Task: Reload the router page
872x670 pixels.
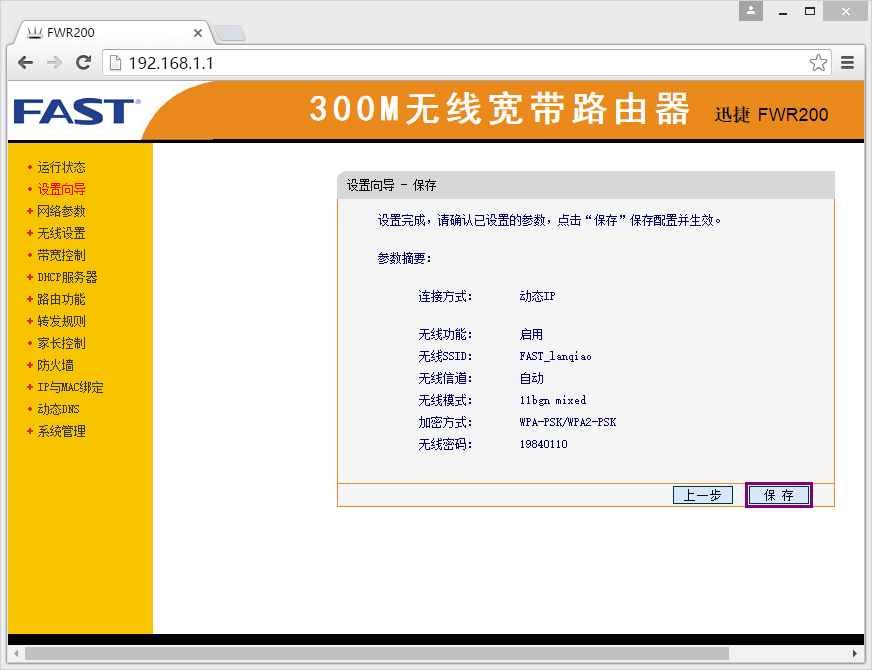Action: 83,62
